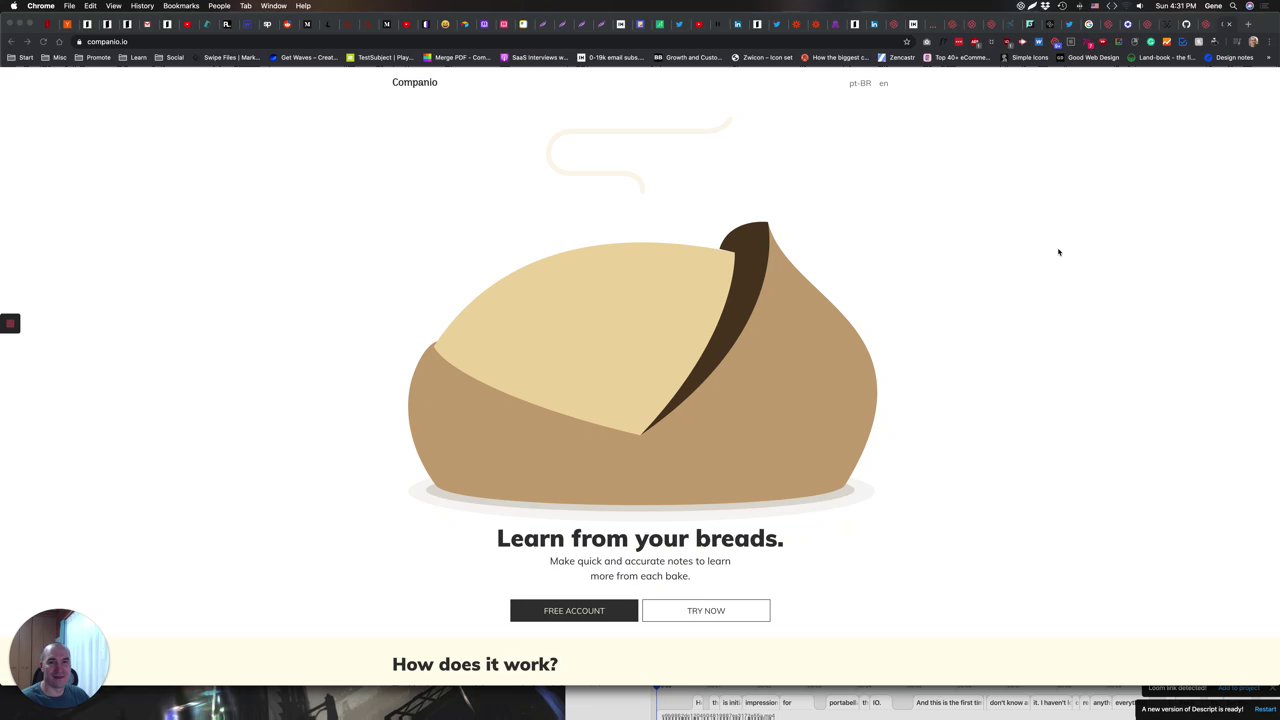The width and height of the screenshot is (1280, 720).
Task: Open the volume menu bar icon
Action: tap(1139, 6)
